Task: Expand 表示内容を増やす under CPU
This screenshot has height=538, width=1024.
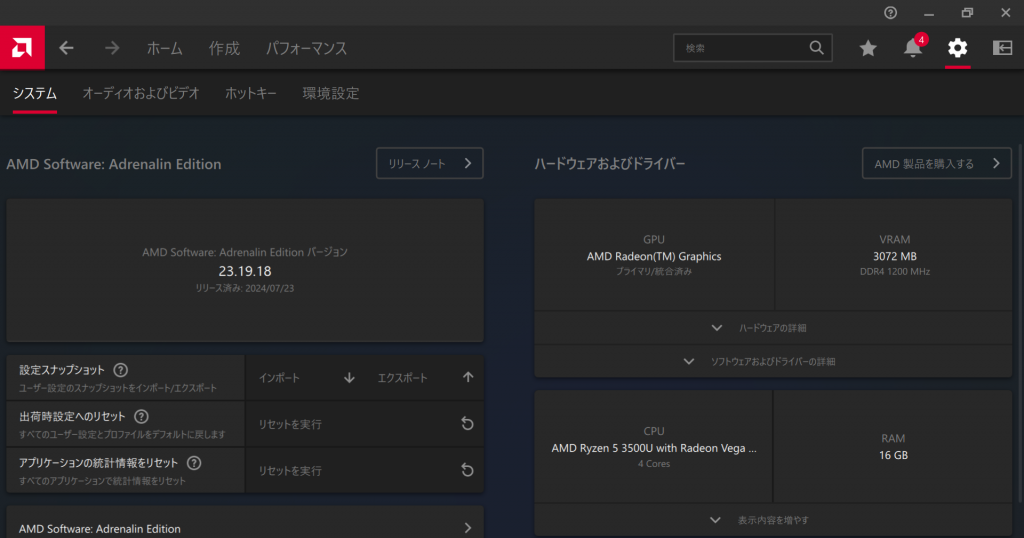Action: click(772, 520)
